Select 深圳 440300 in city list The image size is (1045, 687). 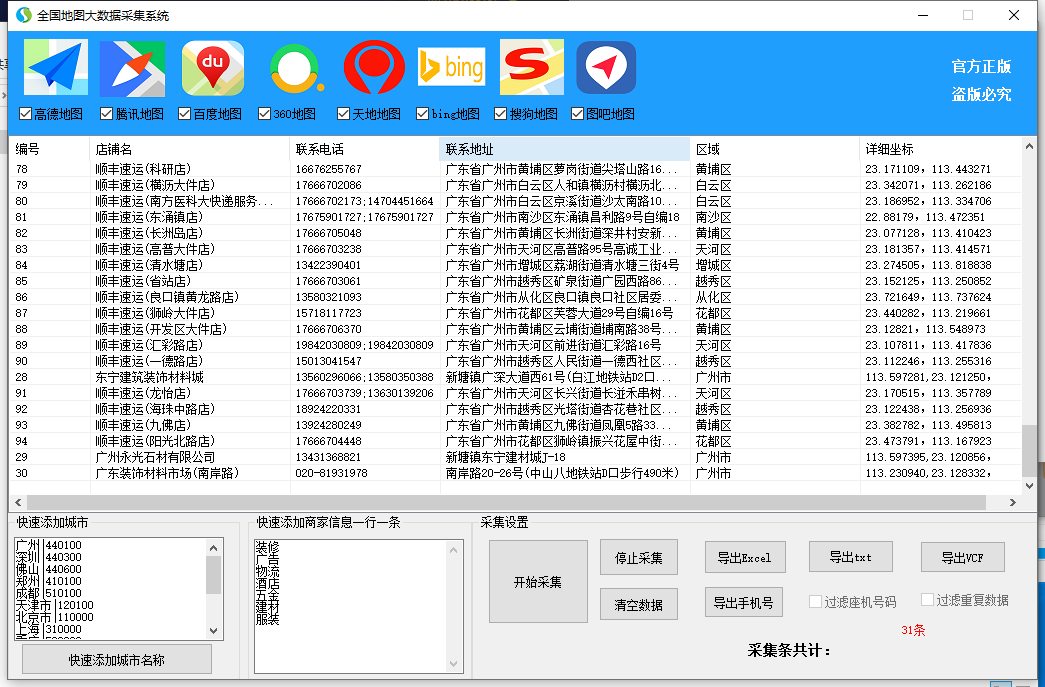pyautogui.click(x=49, y=557)
